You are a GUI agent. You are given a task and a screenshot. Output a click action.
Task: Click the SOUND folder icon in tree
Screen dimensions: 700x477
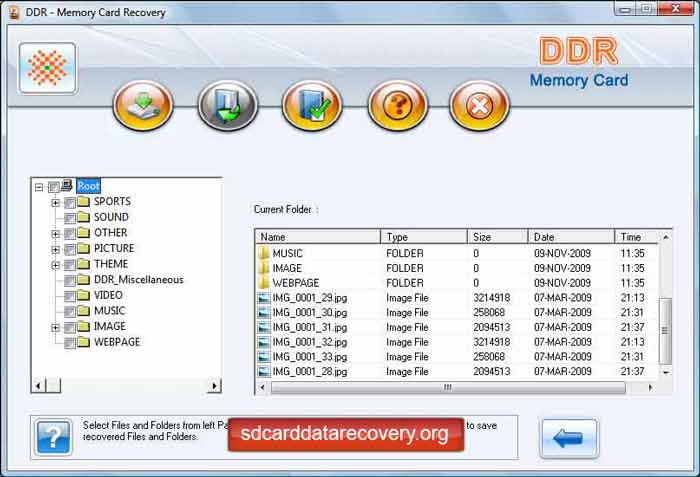[83, 217]
